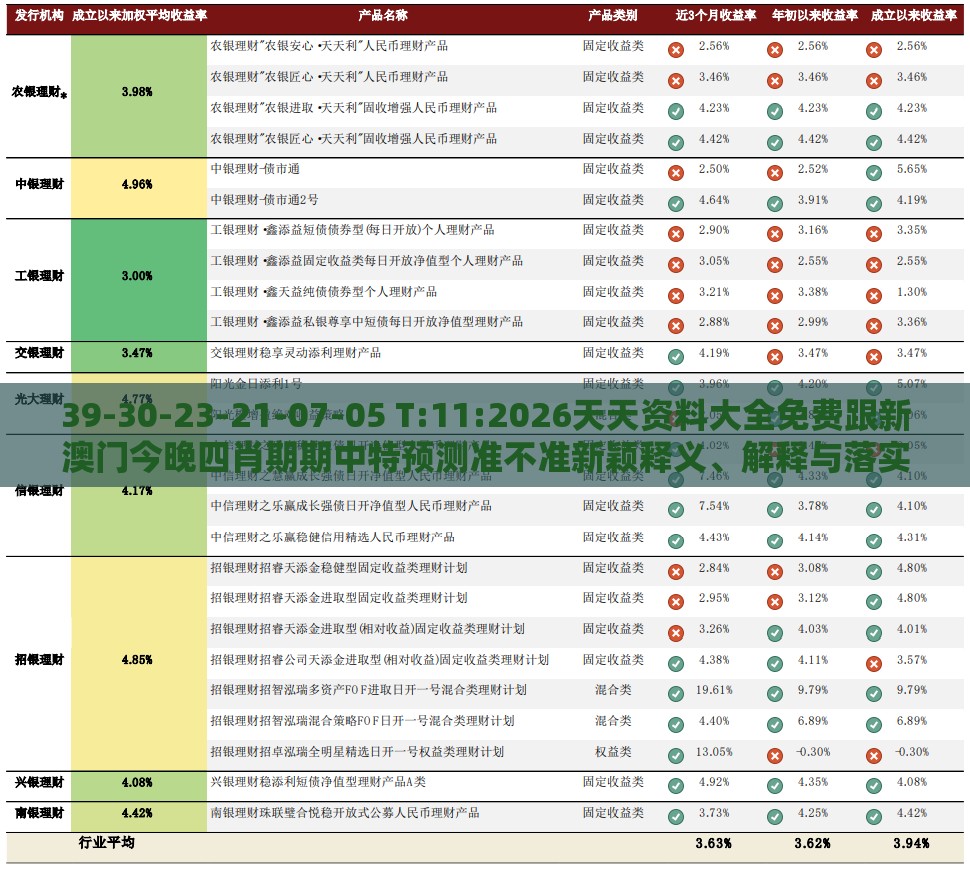Click red cross beside 2.95% for 招睿天添金进取型
This screenshot has width=970, height=870.
[676, 602]
